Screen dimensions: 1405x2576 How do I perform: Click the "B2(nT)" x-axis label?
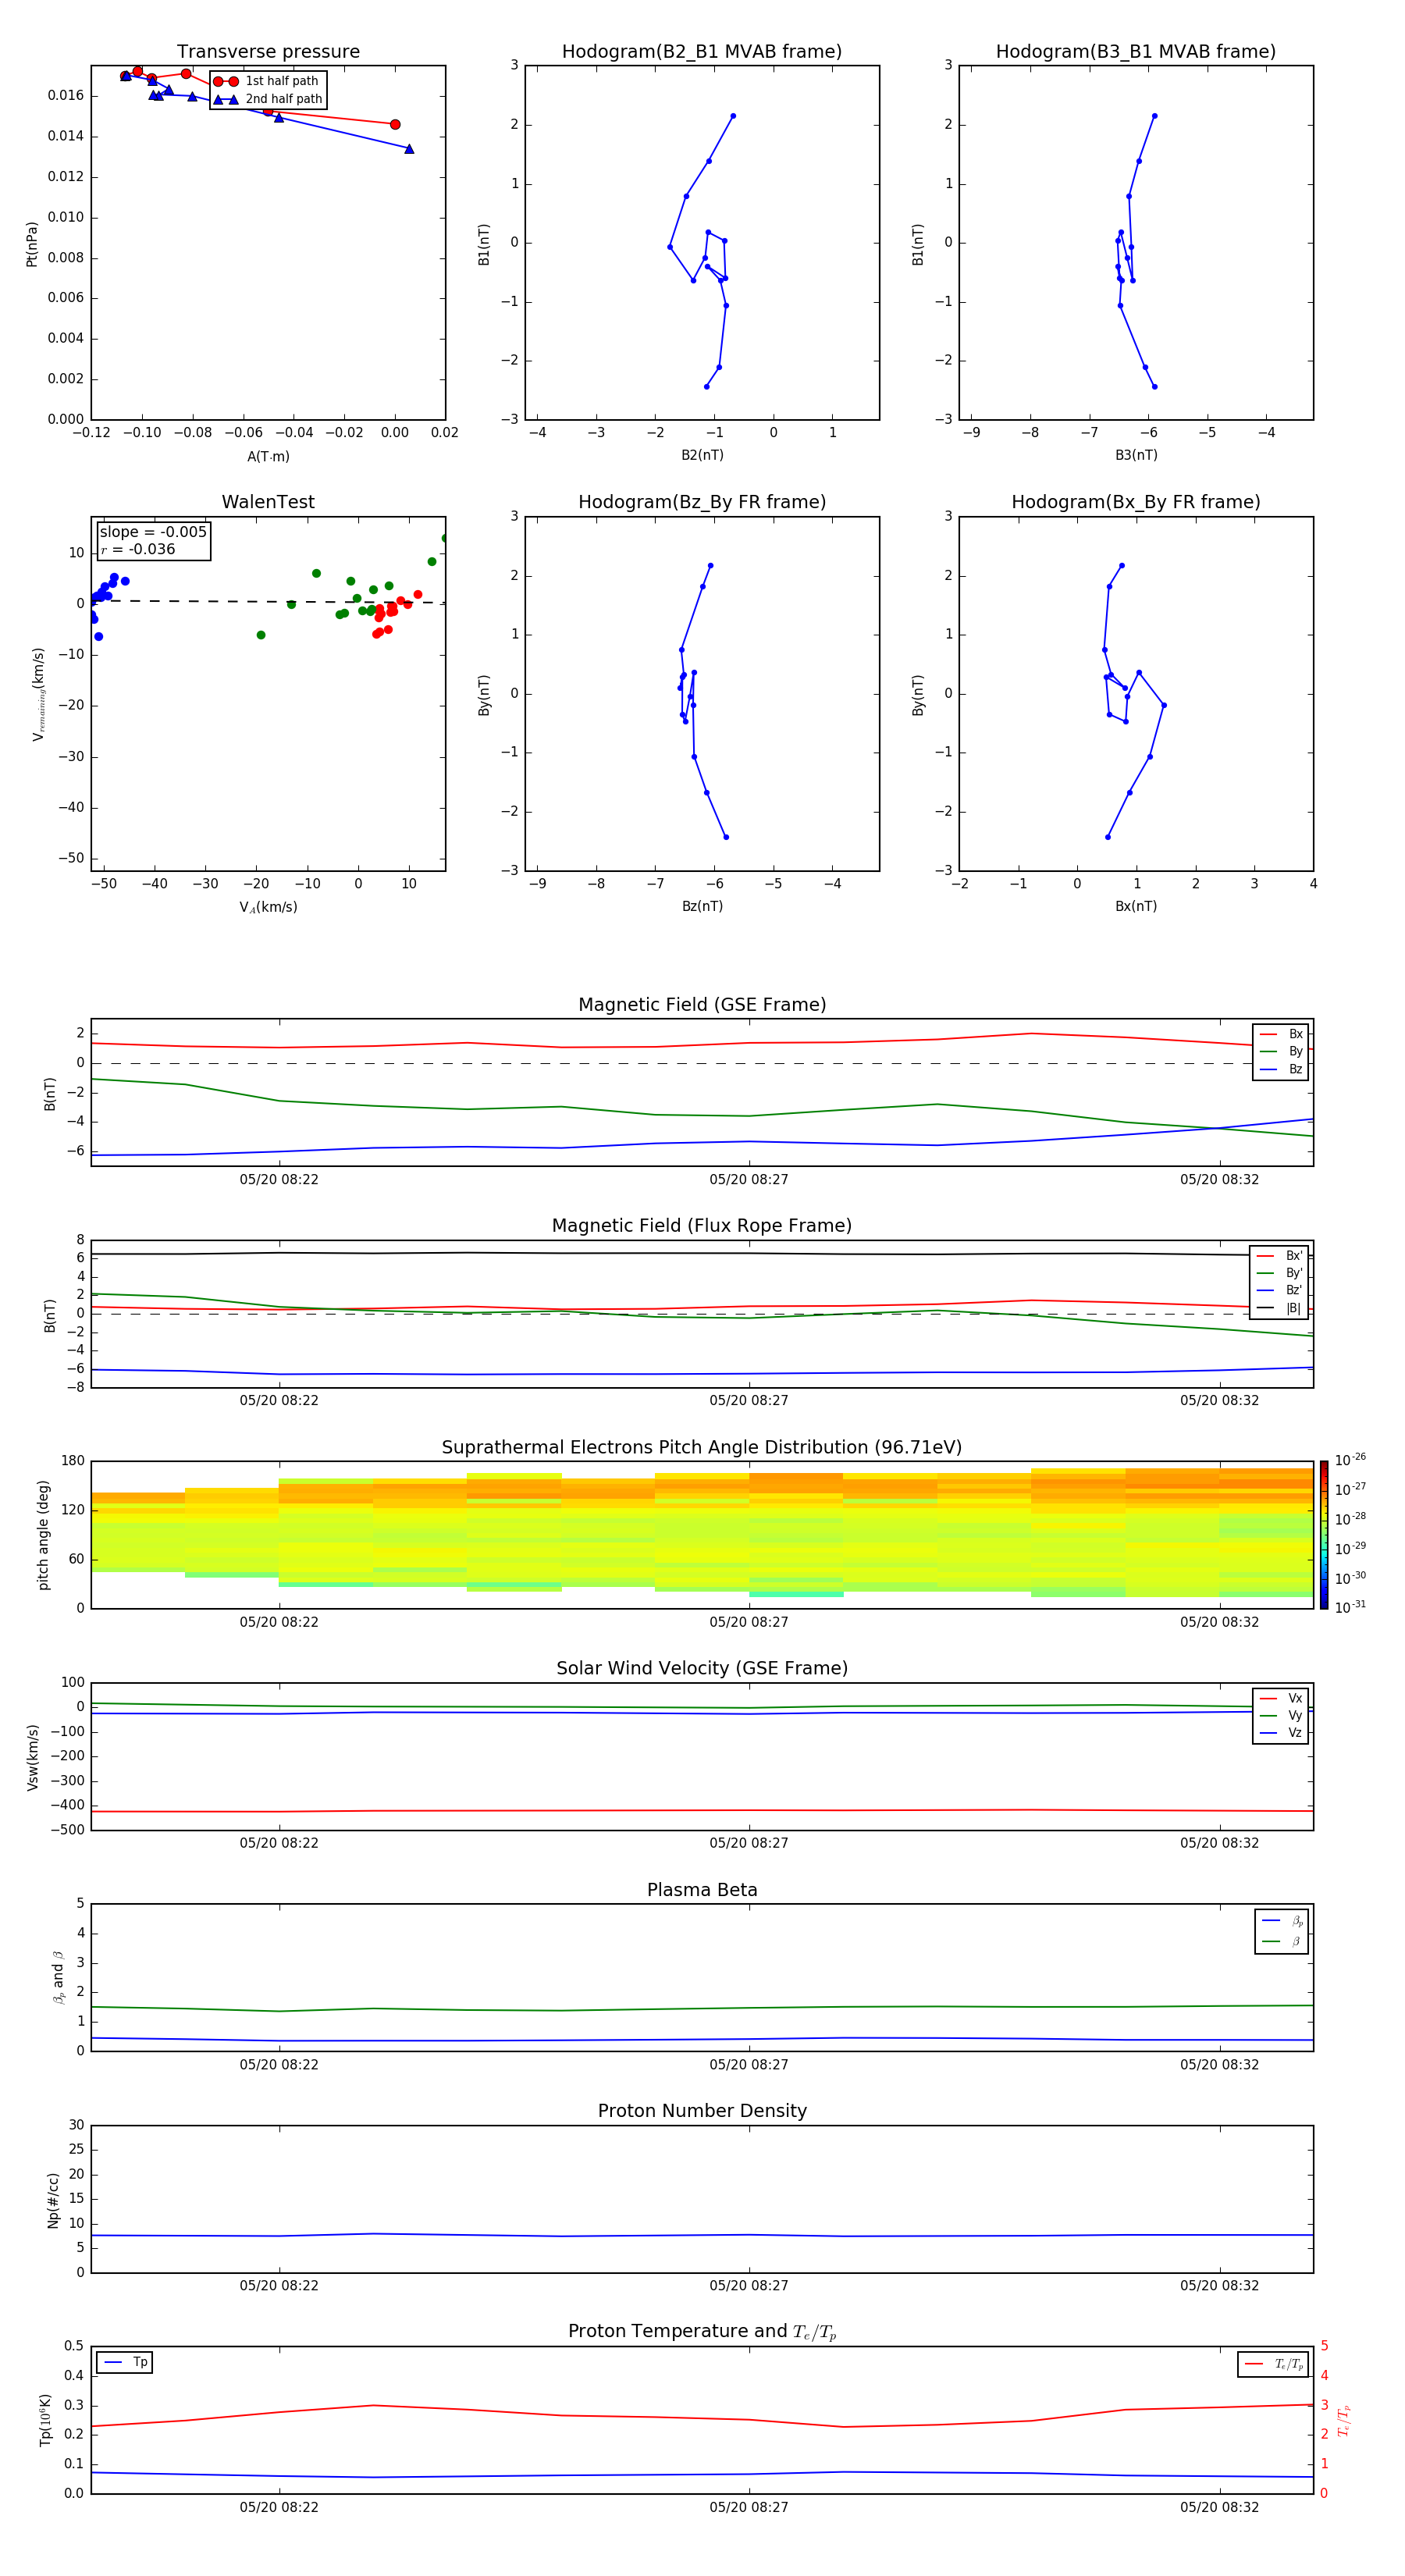702,456
